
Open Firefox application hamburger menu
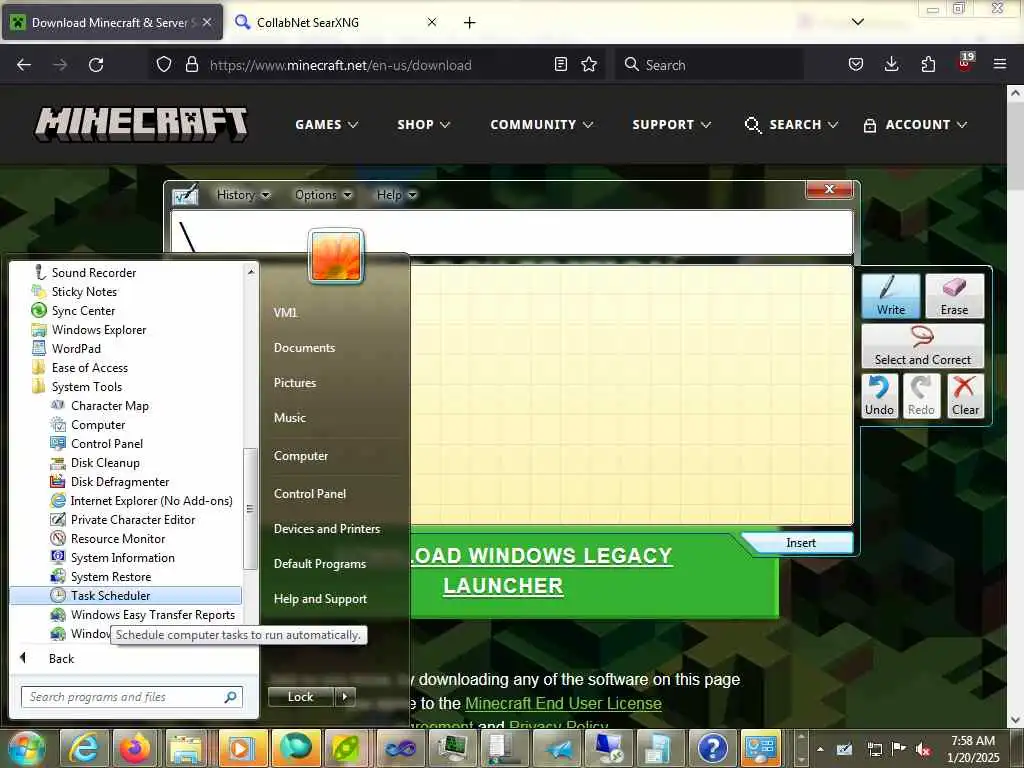(x=999, y=64)
